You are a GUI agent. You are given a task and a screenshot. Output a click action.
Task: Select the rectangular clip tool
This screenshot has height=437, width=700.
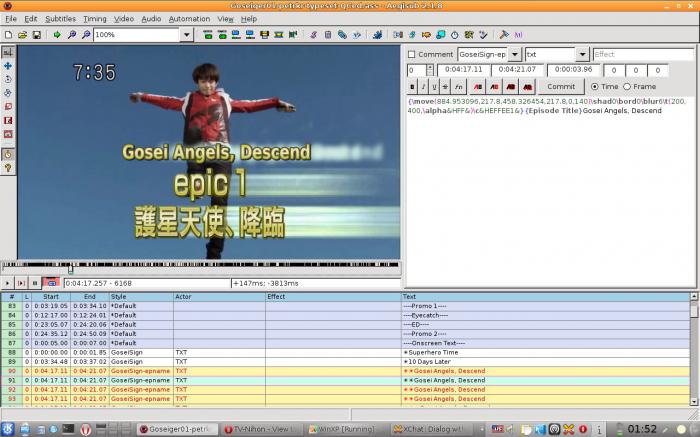(x=8, y=120)
